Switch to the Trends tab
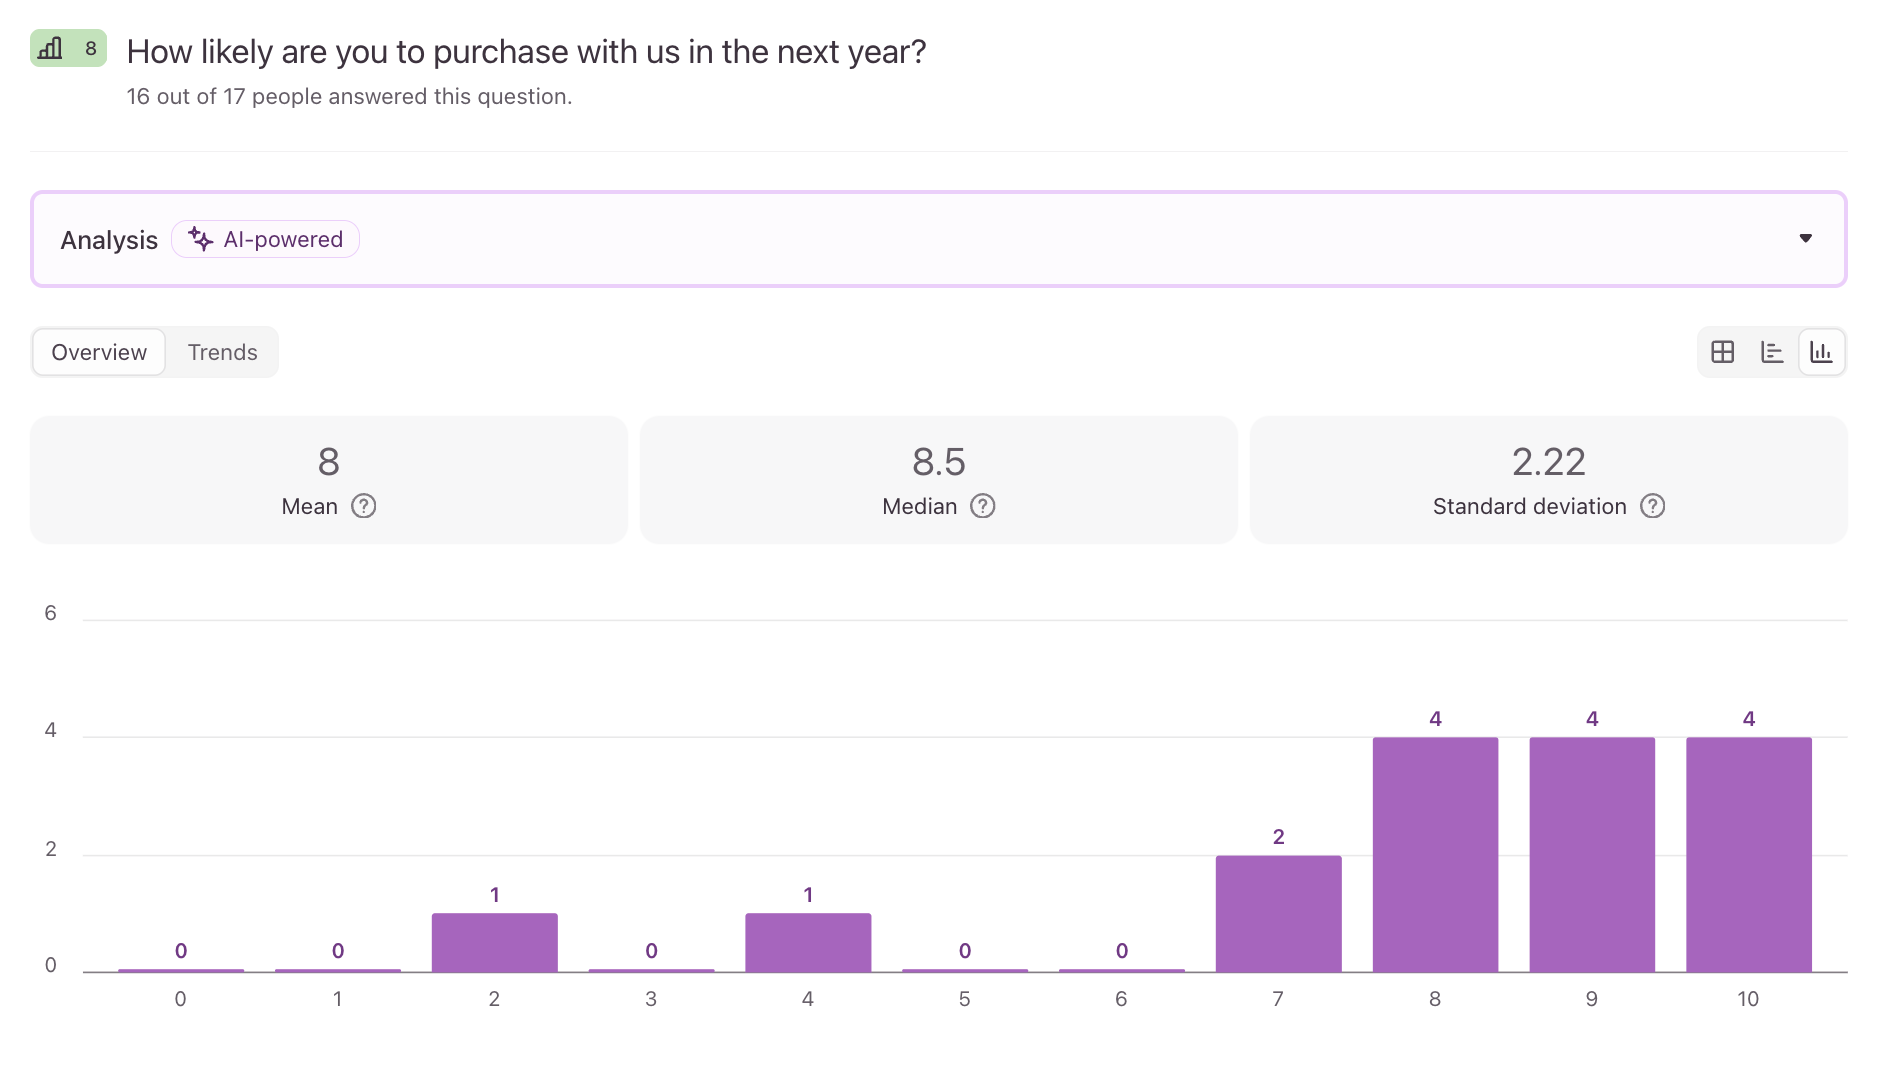This screenshot has height=1076, width=1882. click(x=222, y=352)
